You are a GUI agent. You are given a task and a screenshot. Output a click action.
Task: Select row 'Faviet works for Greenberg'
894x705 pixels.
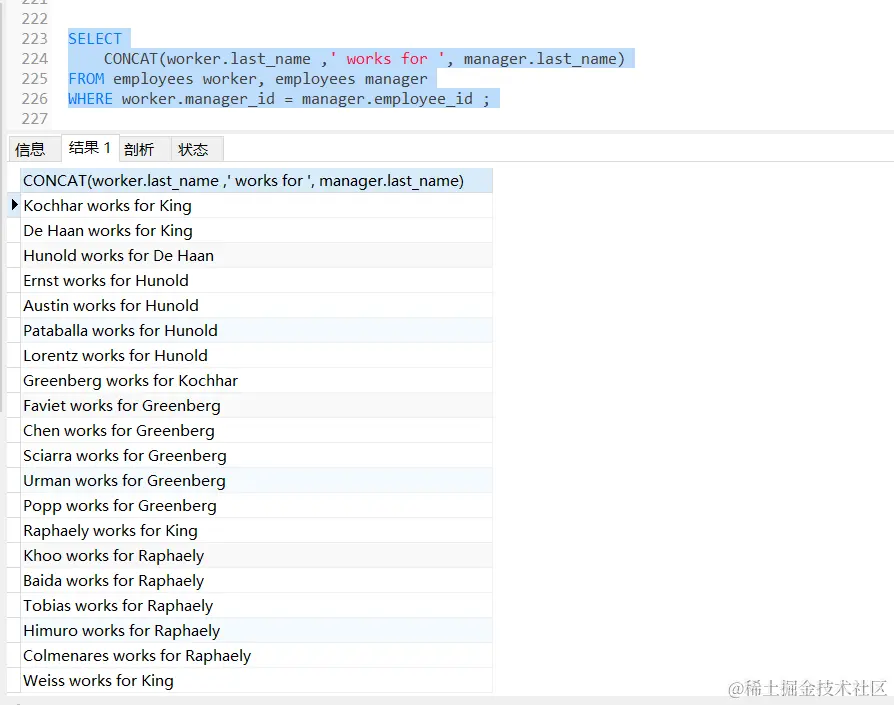[x=256, y=406]
